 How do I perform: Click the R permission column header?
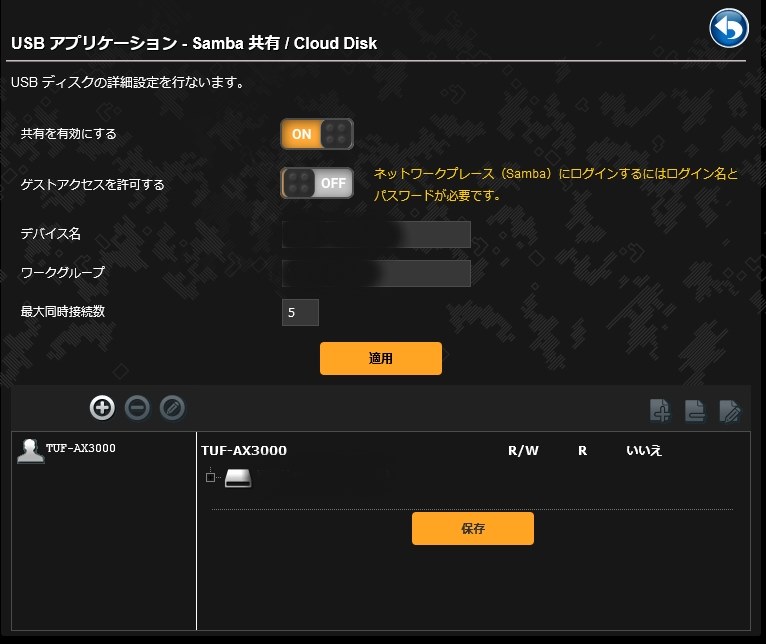(582, 451)
